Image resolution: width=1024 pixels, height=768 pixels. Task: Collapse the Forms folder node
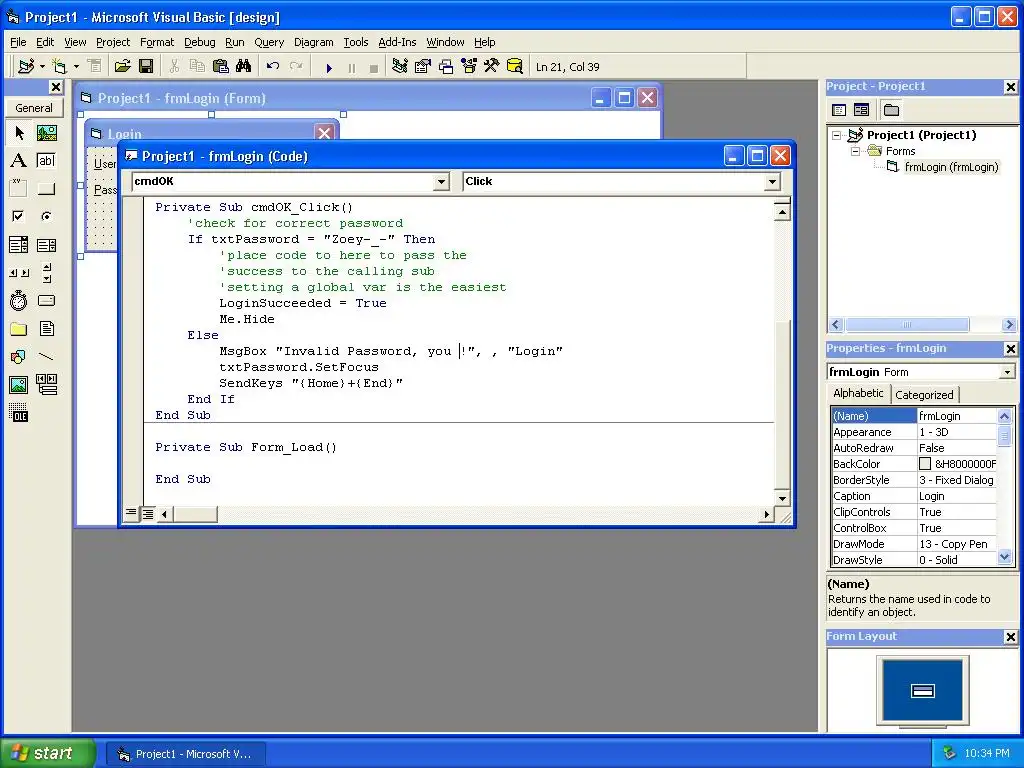pyautogui.click(x=855, y=151)
